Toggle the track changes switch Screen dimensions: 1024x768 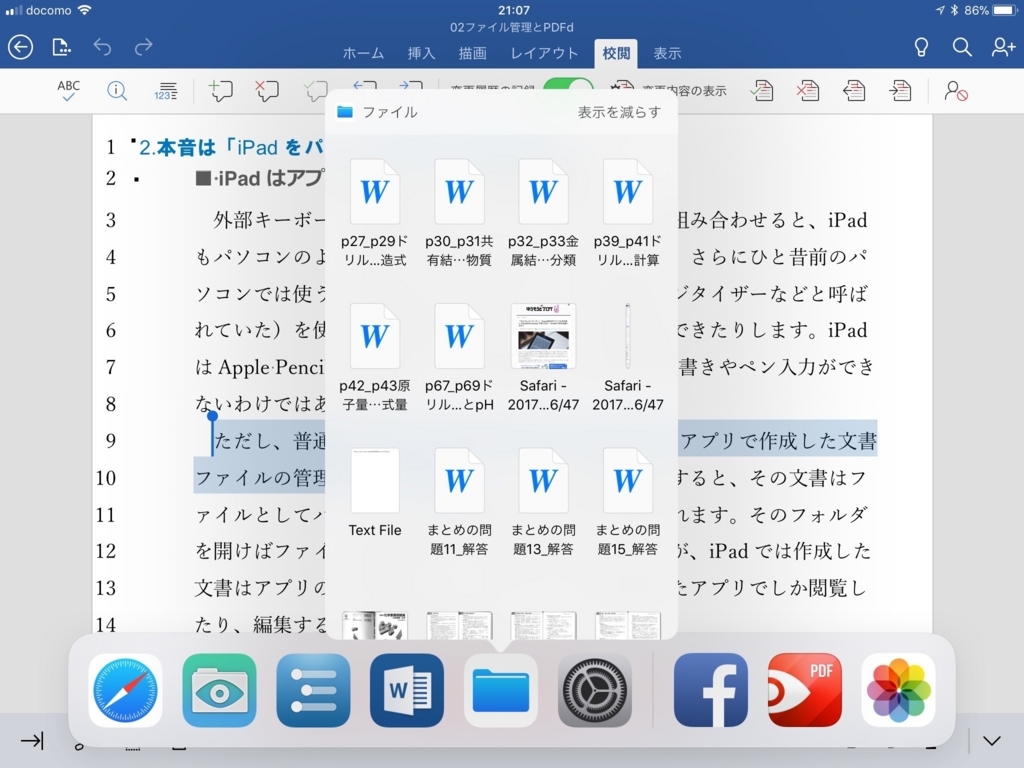[x=568, y=86]
